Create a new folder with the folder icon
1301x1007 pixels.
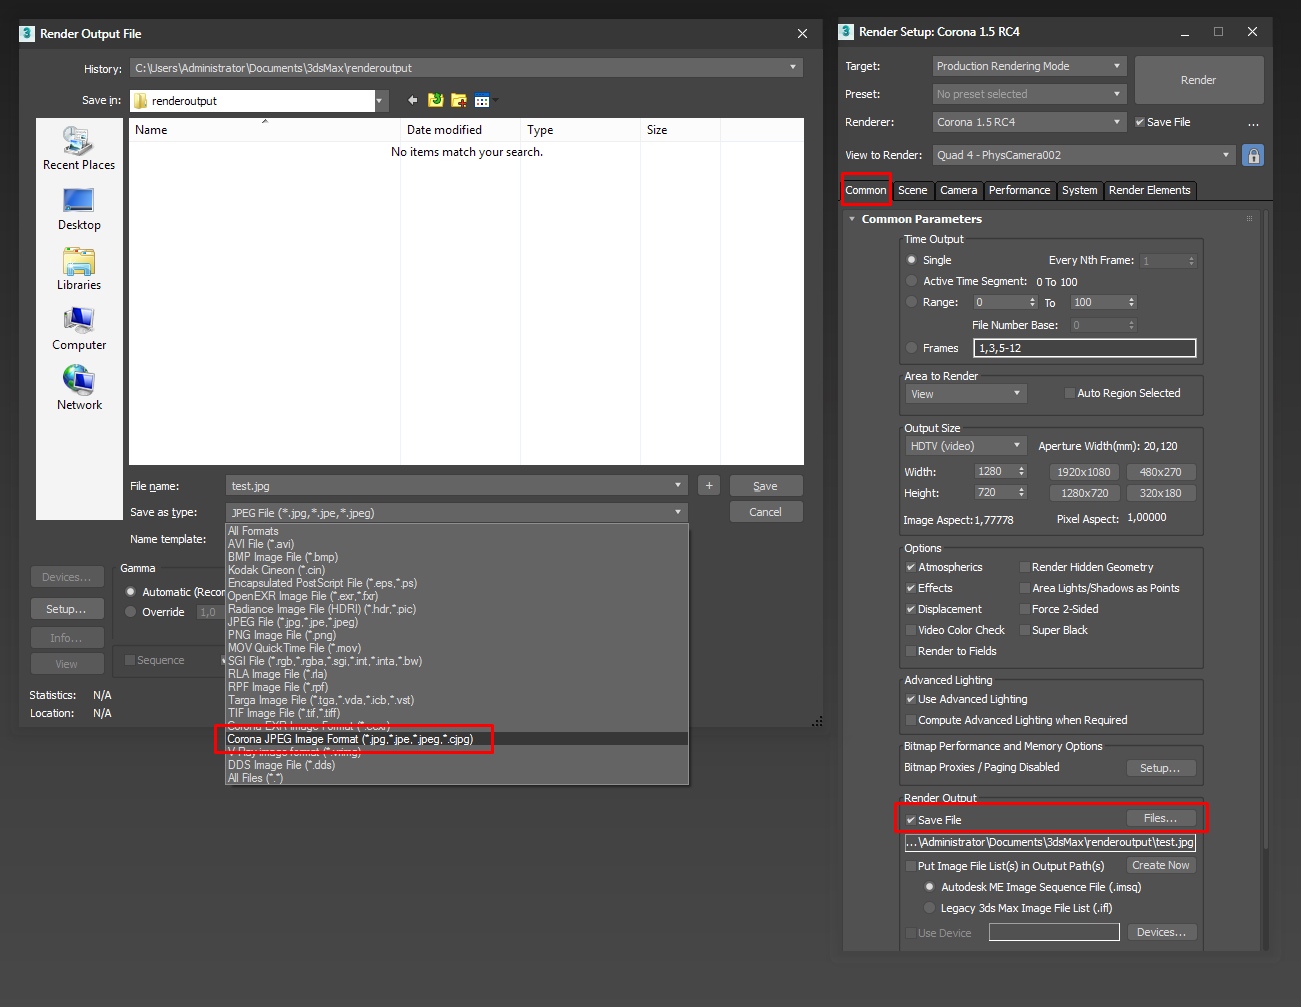[x=459, y=100]
